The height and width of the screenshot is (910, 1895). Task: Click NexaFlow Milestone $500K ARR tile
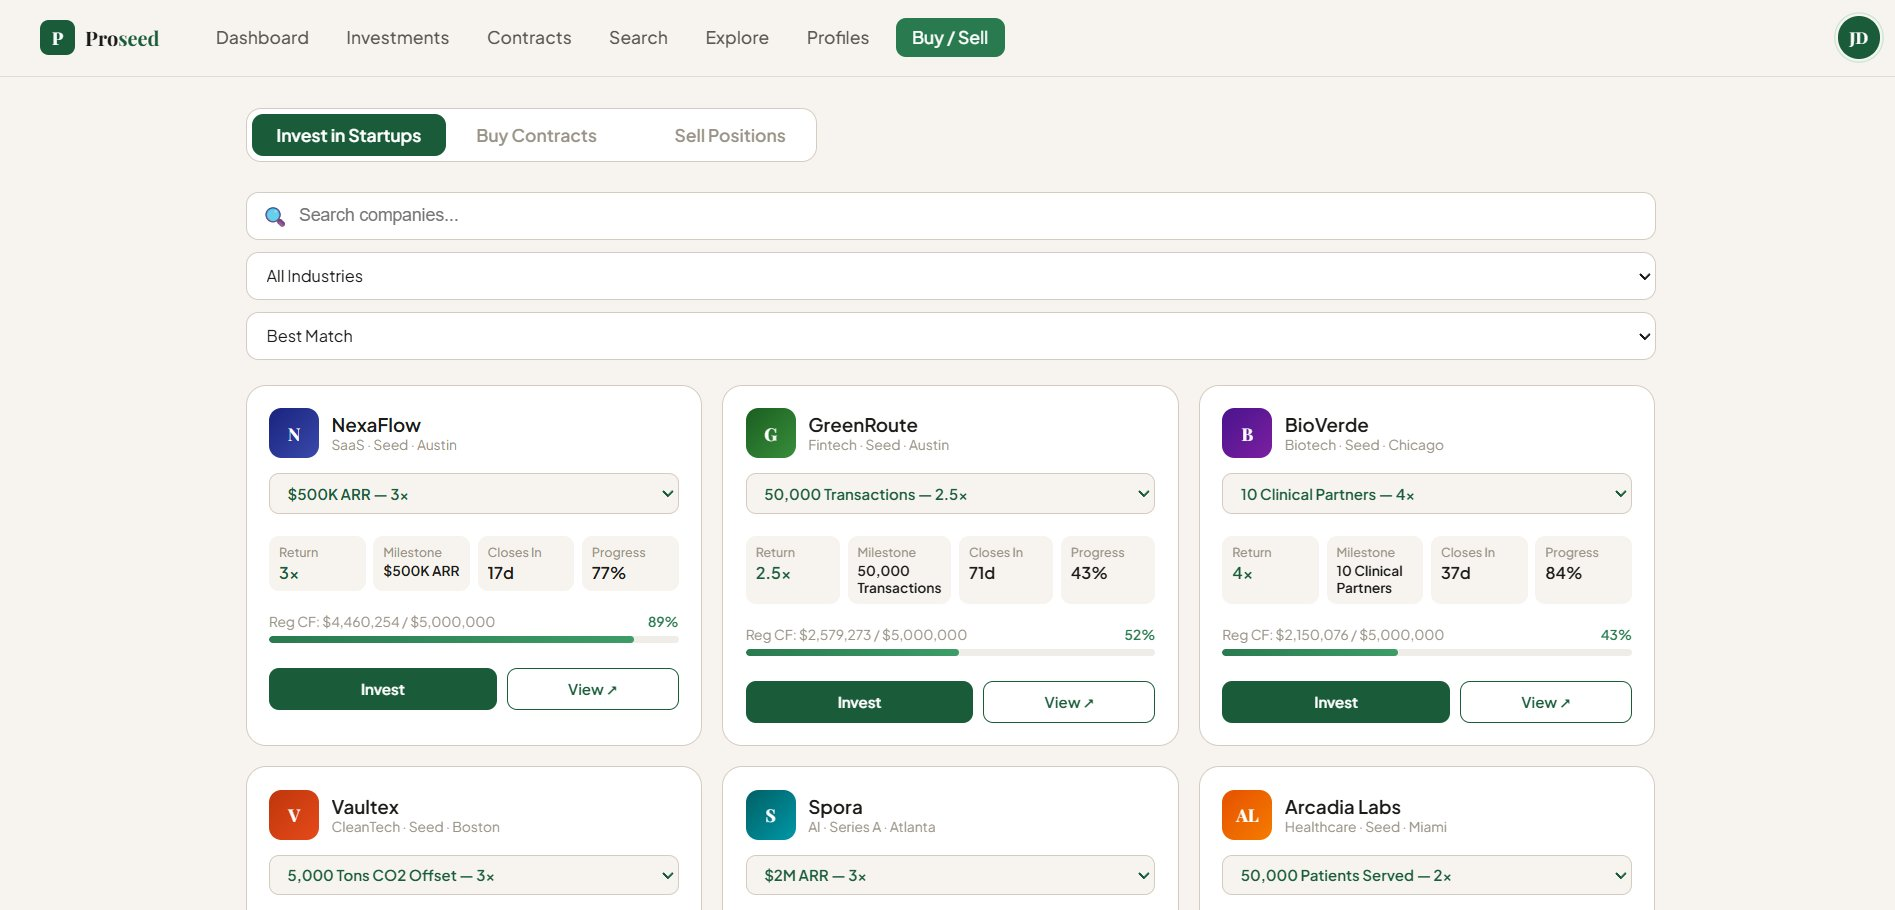[421, 563]
